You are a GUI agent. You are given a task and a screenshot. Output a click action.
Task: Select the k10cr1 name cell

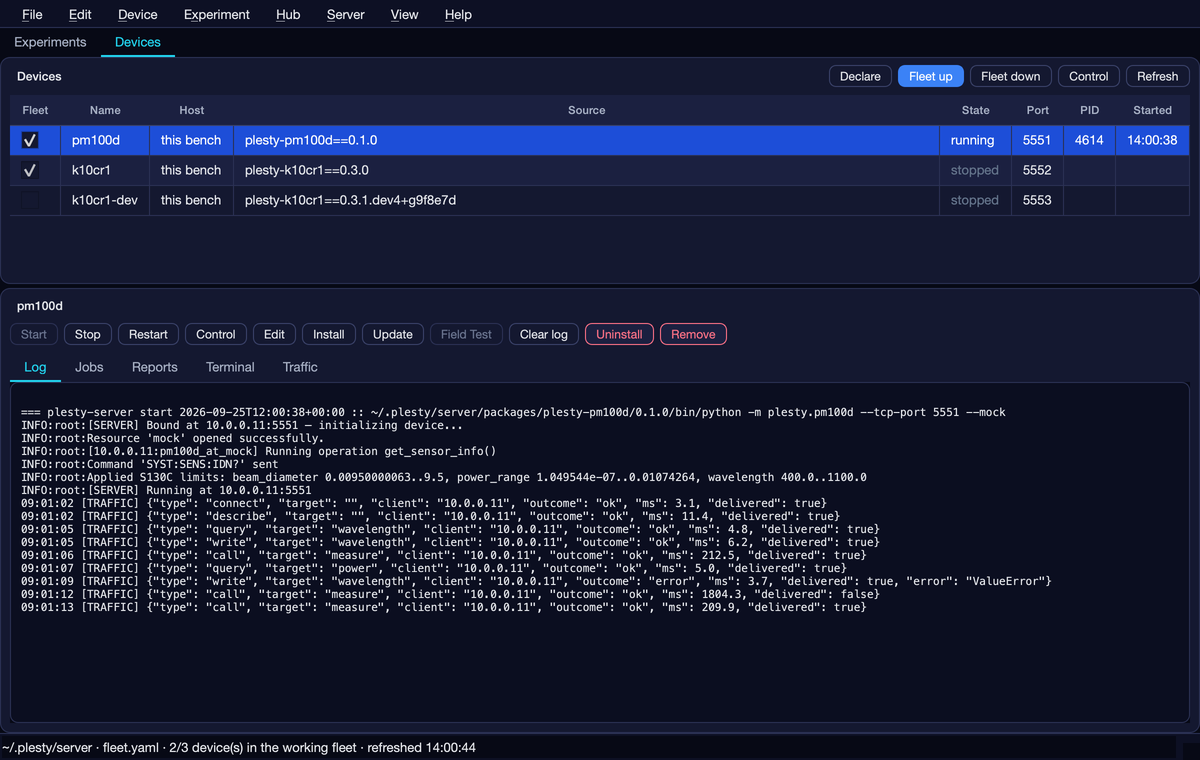pos(105,170)
